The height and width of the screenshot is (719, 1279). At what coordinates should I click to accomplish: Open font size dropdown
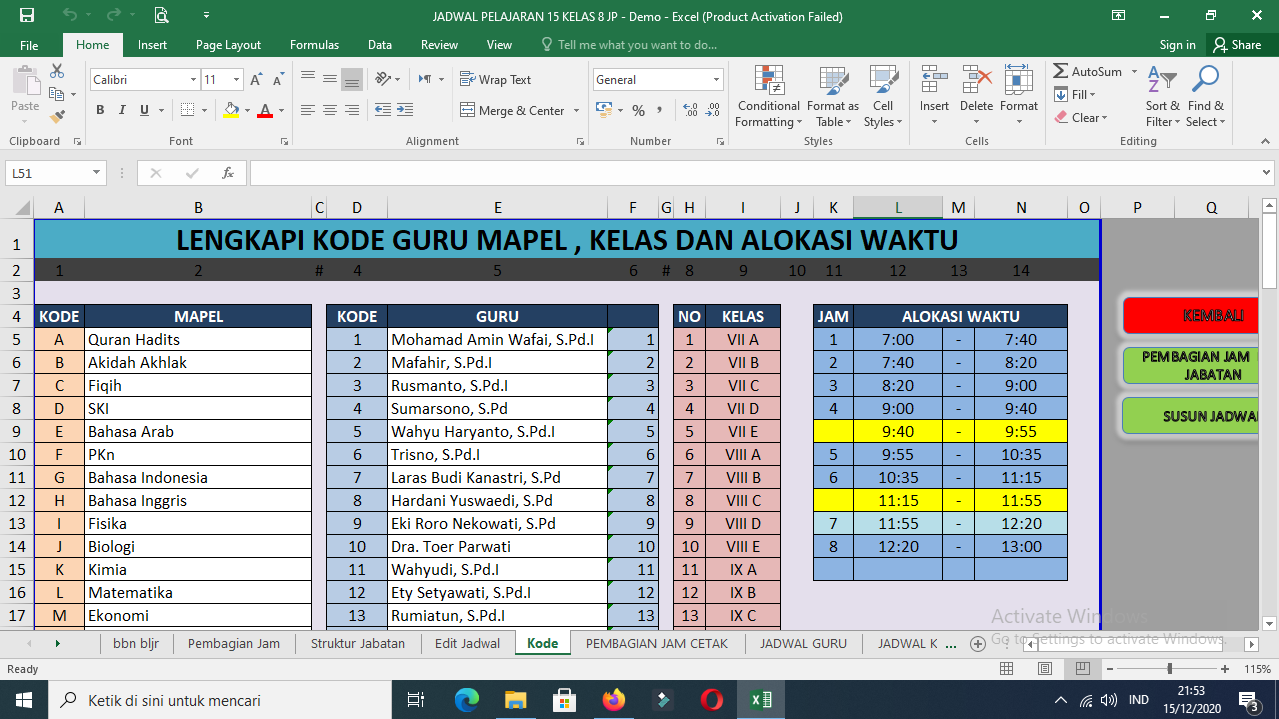coord(236,80)
